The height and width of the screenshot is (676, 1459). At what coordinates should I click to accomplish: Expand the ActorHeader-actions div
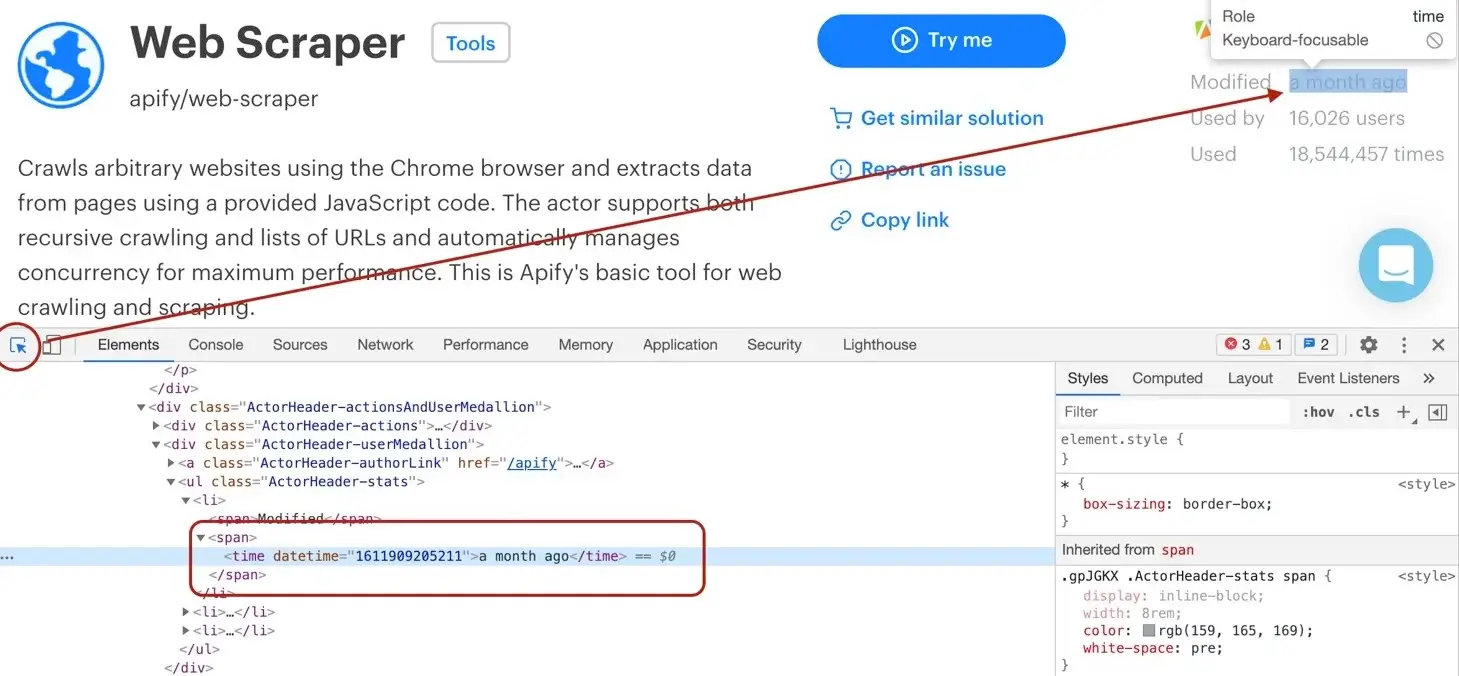(x=156, y=426)
